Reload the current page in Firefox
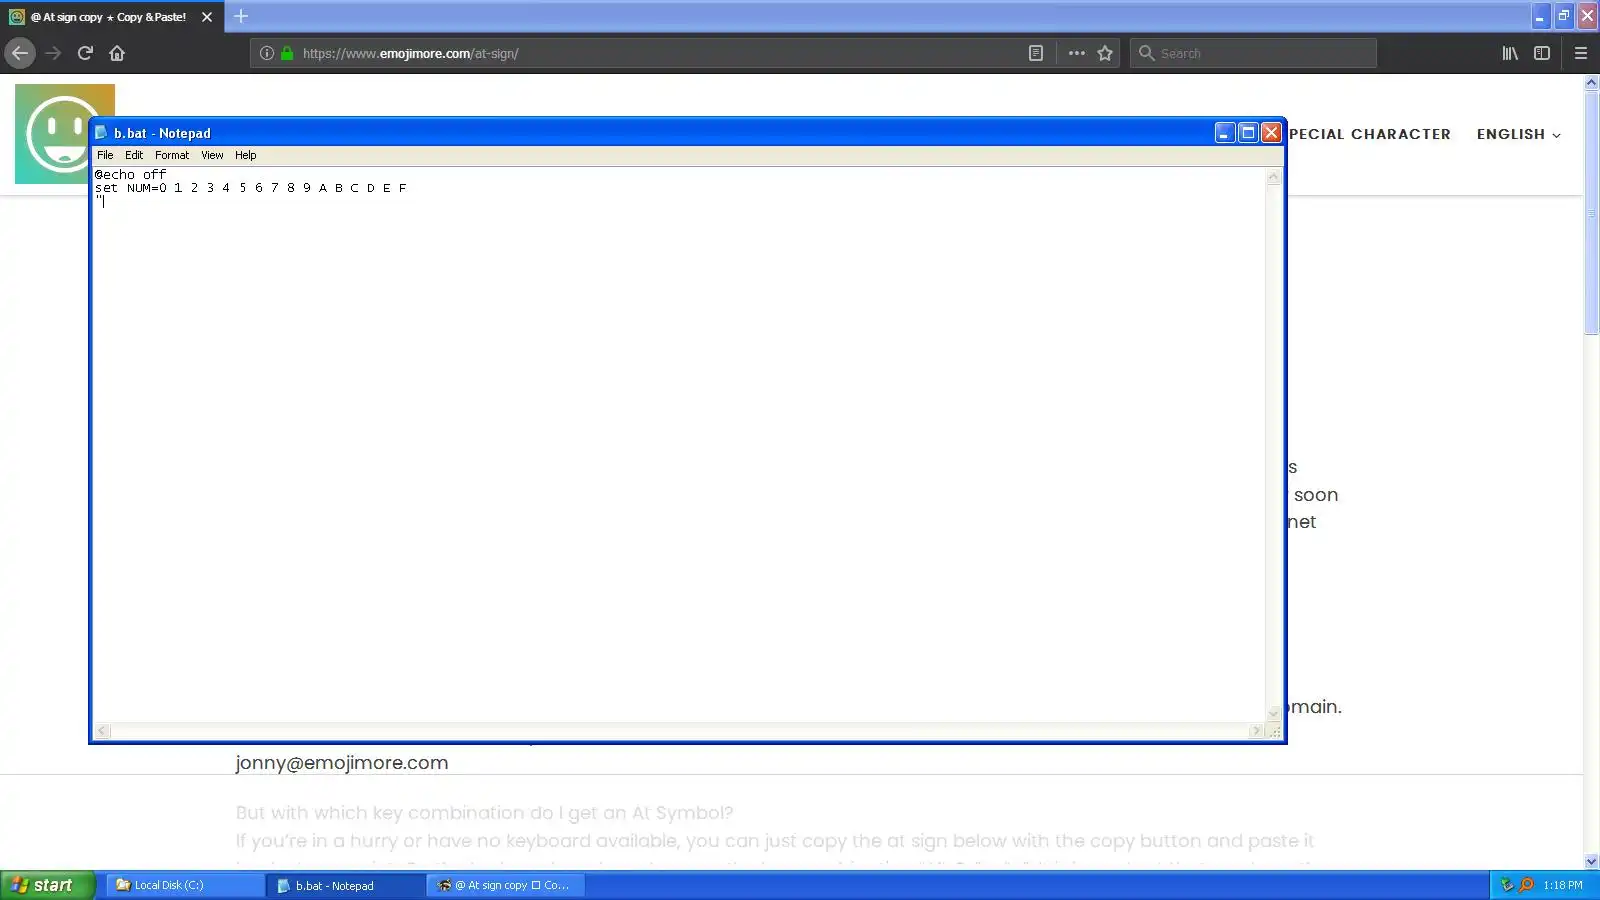Image resolution: width=1600 pixels, height=900 pixels. (x=85, y=53)
